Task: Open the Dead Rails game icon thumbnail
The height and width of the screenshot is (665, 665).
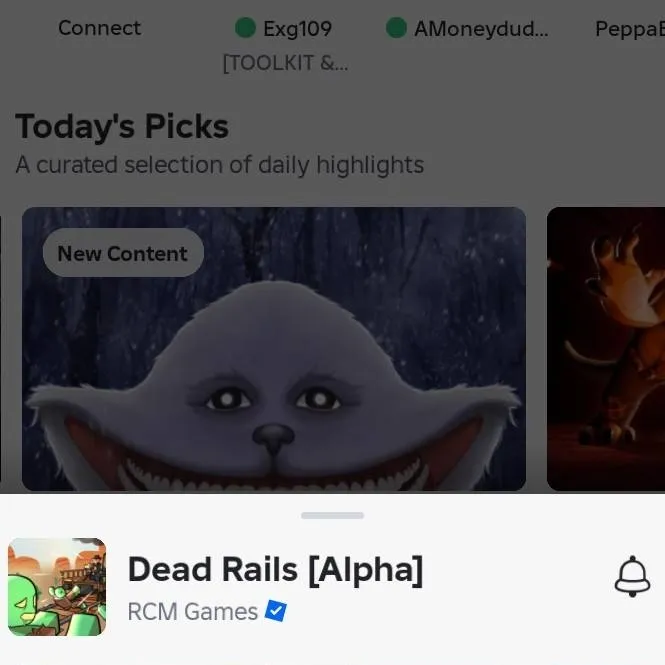Action: [57, 587]
